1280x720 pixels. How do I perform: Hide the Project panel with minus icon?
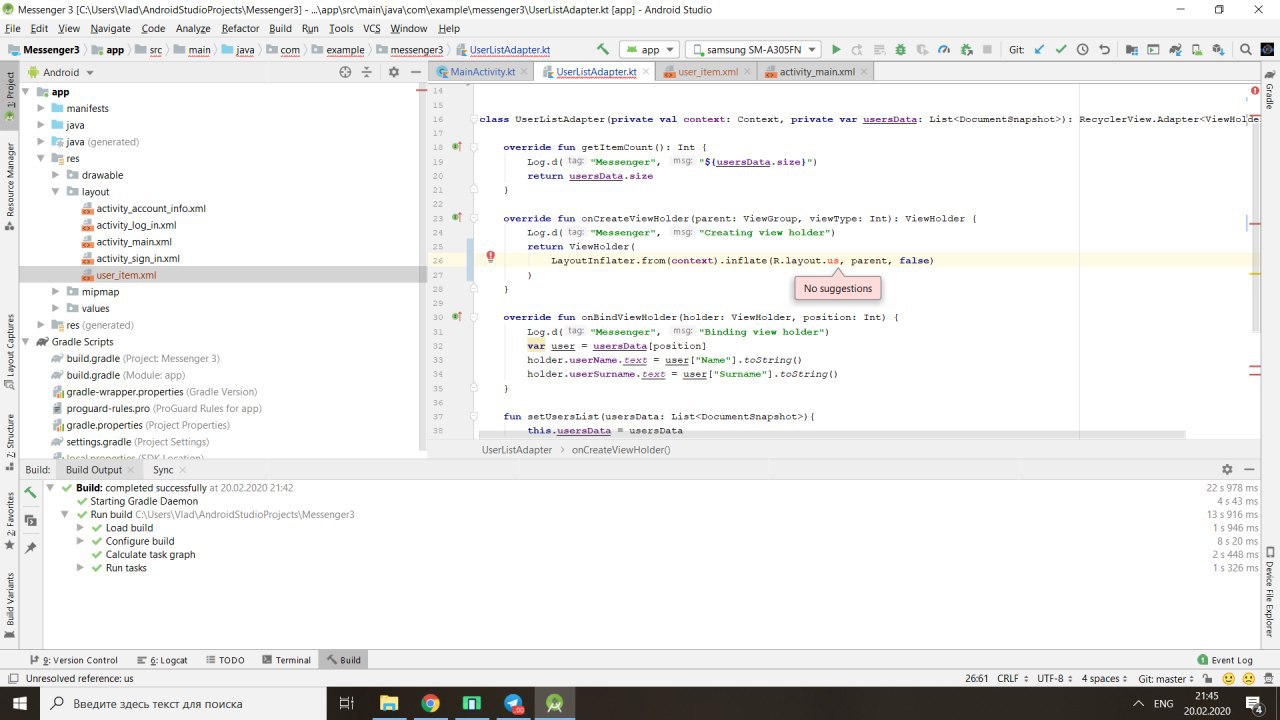tap(415, 72)
